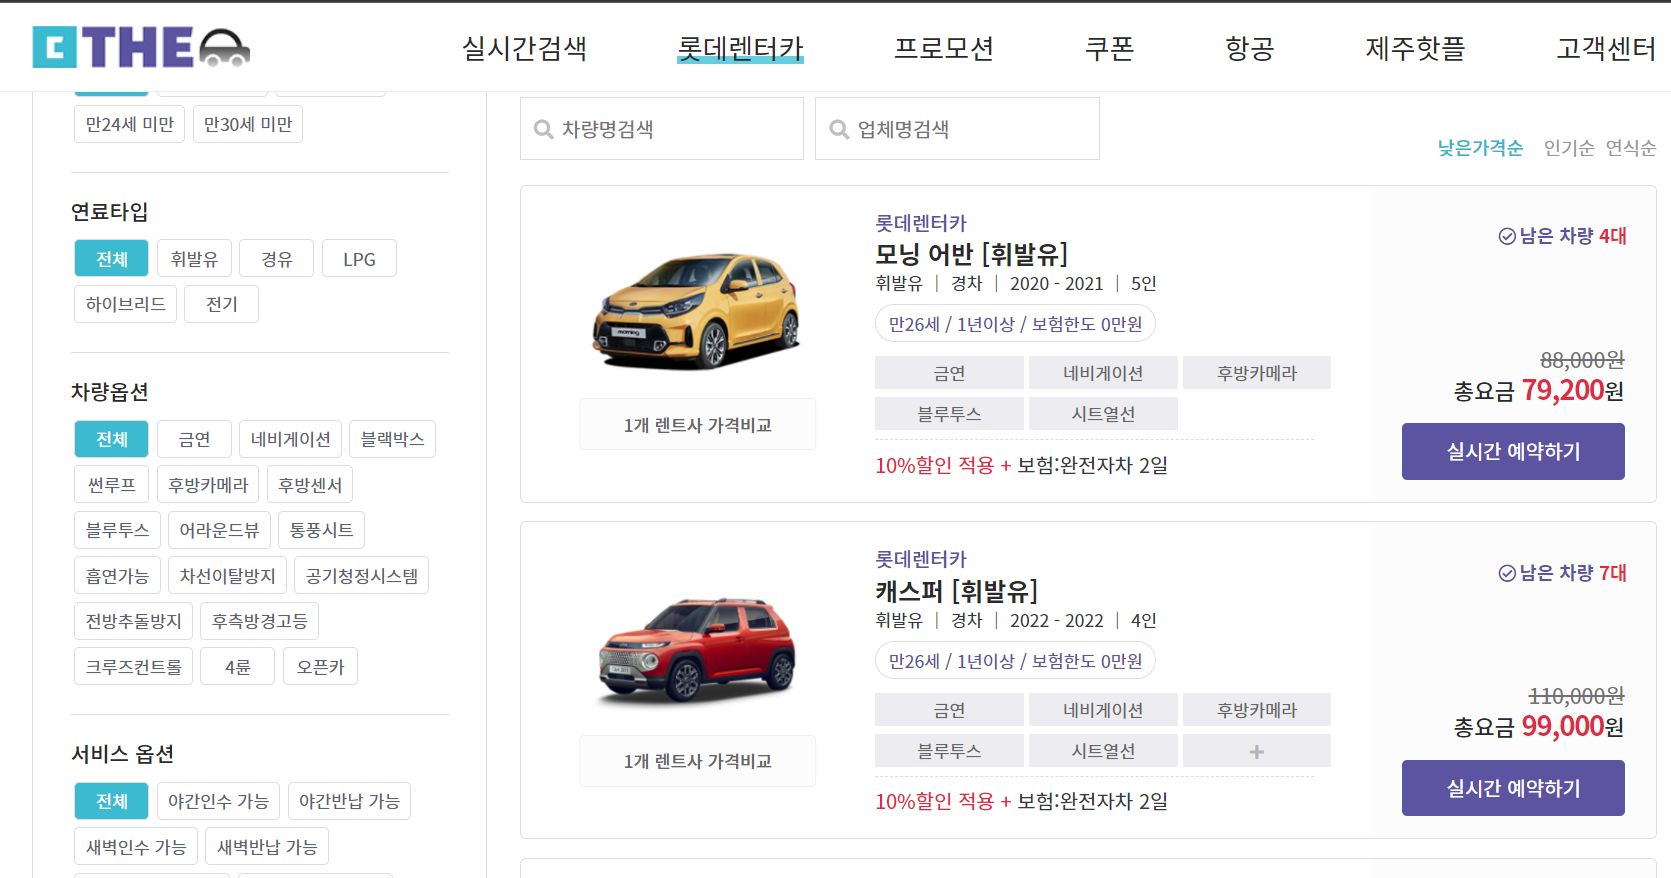Toggle 야간반납 가능 service filter
Image resolution: width=1671 pixels, height=878 pixels.
(x=349, y=801)
